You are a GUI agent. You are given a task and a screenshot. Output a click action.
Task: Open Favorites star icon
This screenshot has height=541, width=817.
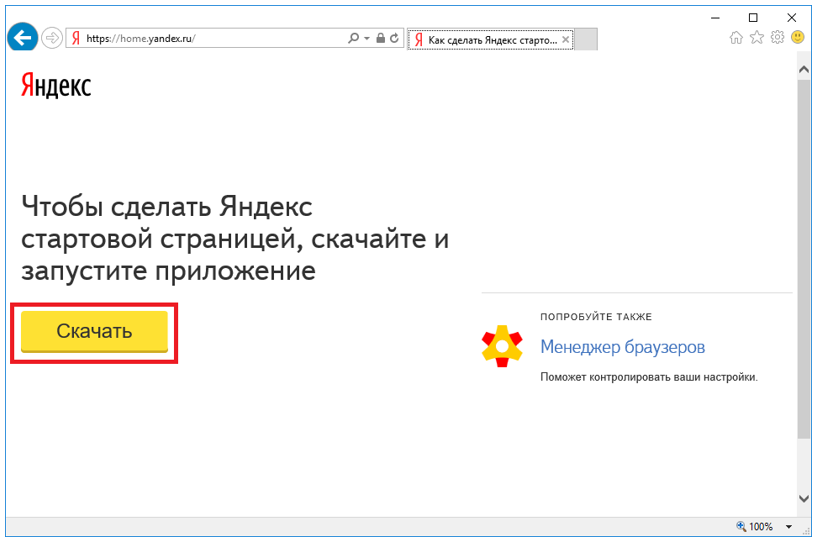757,38
